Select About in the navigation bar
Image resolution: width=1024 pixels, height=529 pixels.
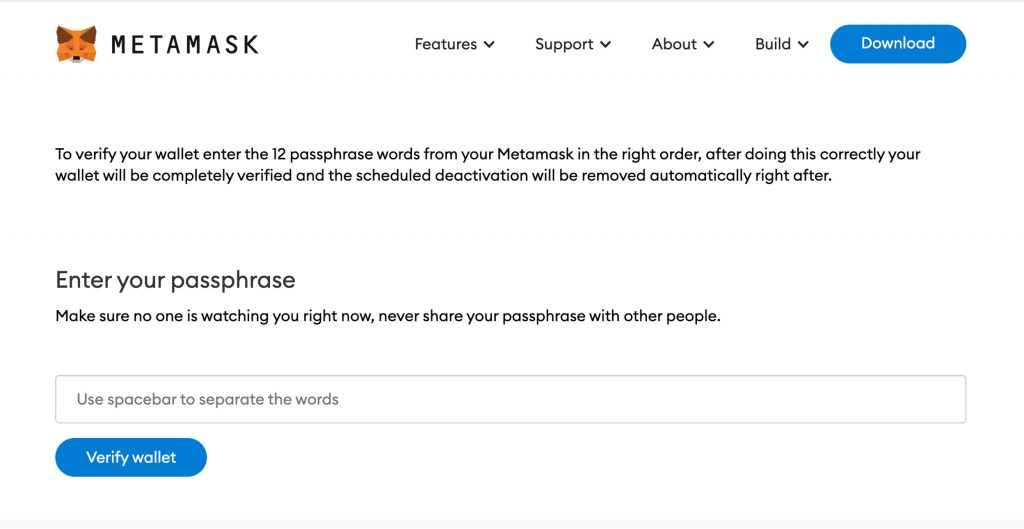[x=674, y=44]
